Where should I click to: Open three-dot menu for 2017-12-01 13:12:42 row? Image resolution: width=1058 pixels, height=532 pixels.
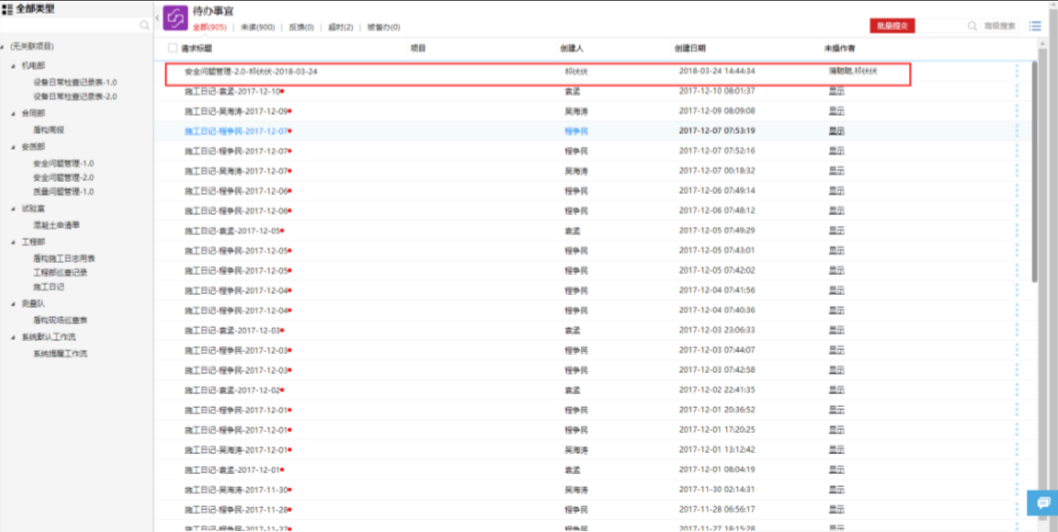click(x=1017, y=450)
